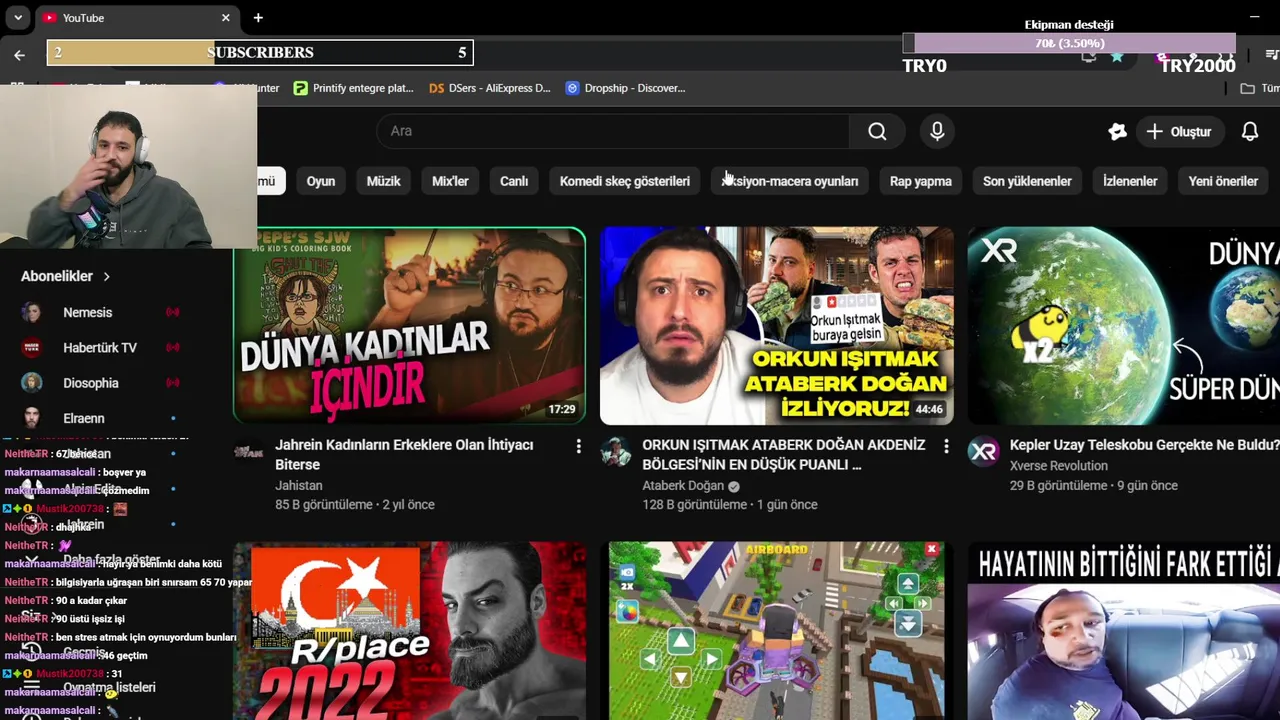1280x720 pixels.
Task: Open Diosophia channel avatar
Action: [x=32, y=383]
